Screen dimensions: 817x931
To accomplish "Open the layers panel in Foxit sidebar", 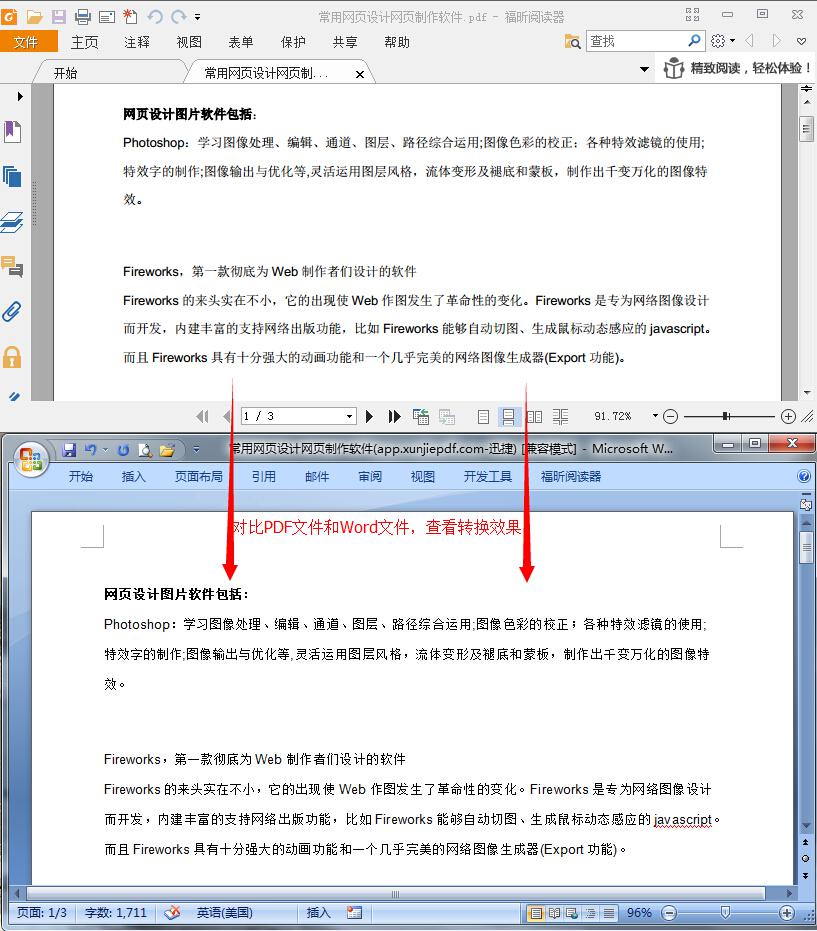I will coord(12,221).
